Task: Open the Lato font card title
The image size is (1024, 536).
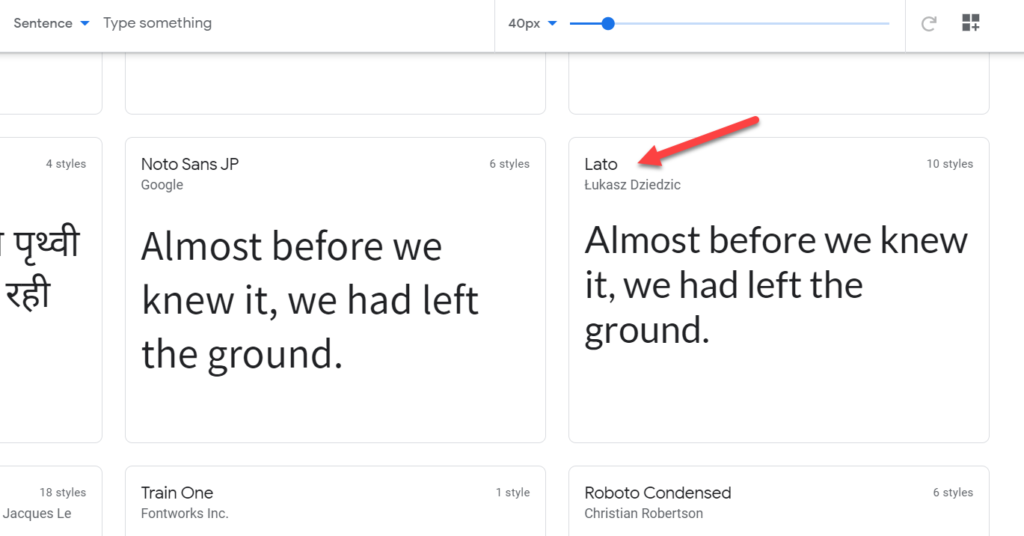Action: [x=601, y=164]
